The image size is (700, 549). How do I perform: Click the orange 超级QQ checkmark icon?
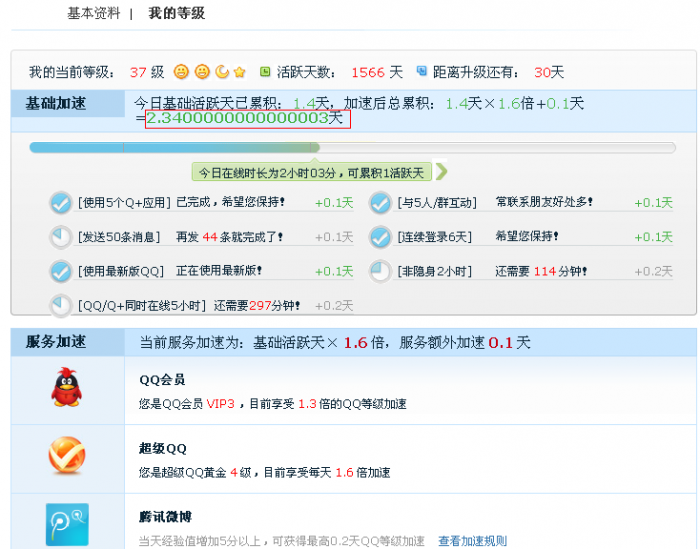click(67, 455)
